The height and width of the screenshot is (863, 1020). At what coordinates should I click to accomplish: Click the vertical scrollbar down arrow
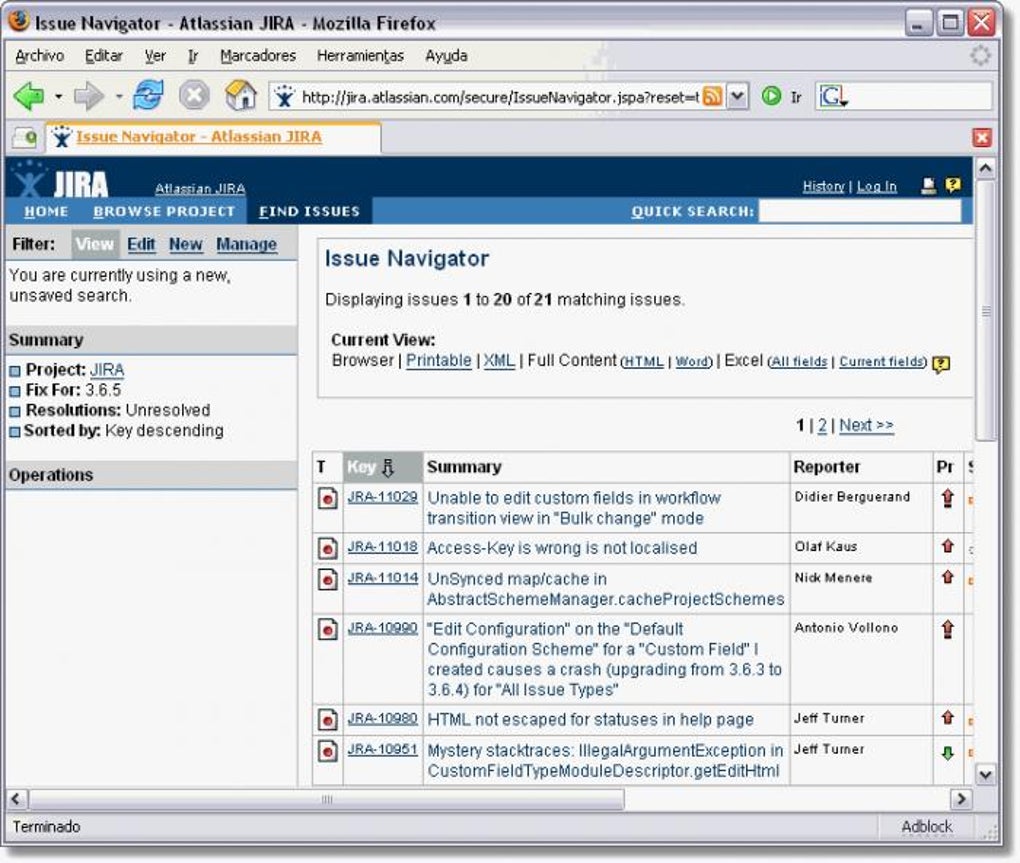click(x=986, y=774)
